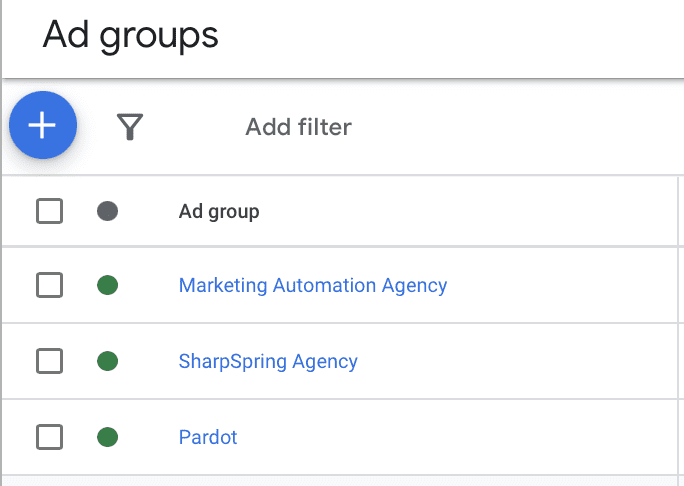Click the gray status dot column header
Image resolution: width=684 pixels, height=486 pixels.
(x=108, y=211)
